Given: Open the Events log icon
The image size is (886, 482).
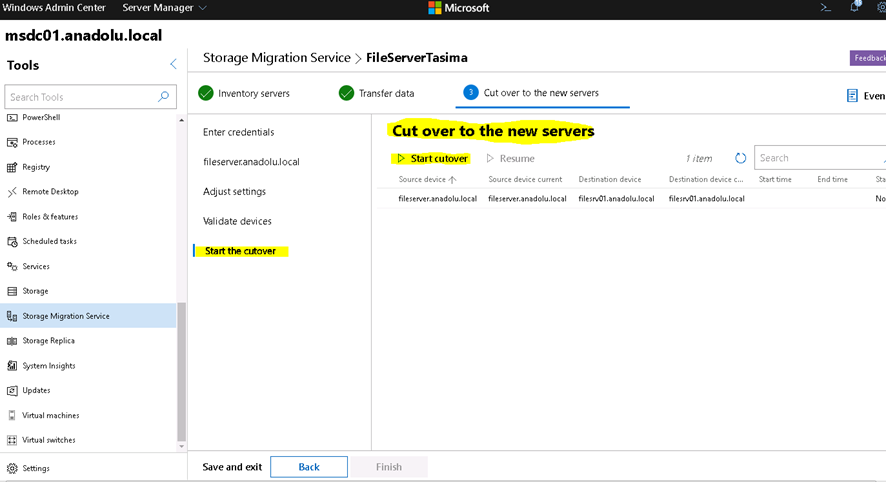Looking at the screenshot, I should pyautogui.click(x=852, y=95).
